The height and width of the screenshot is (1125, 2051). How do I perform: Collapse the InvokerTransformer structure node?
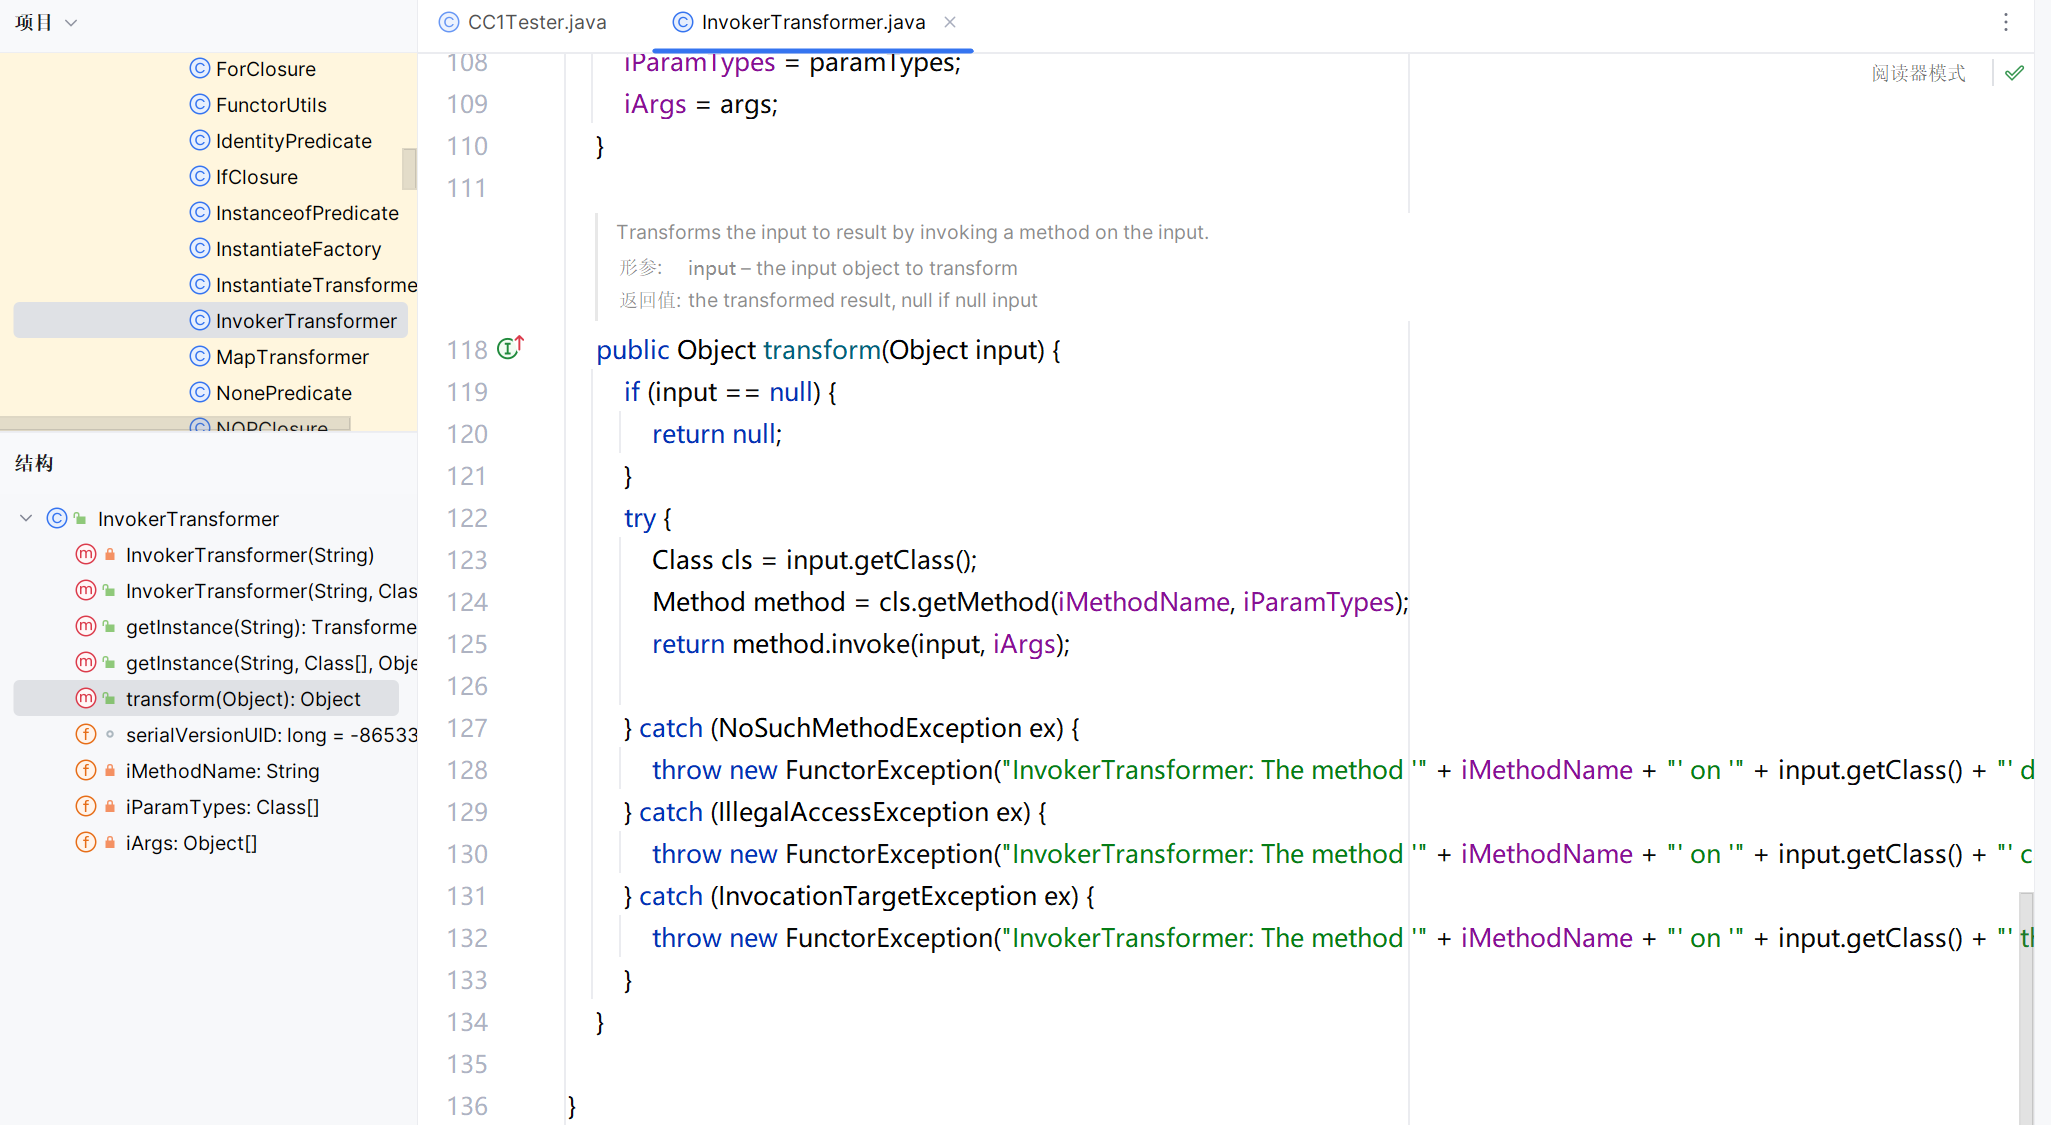[x=26, y=518]
